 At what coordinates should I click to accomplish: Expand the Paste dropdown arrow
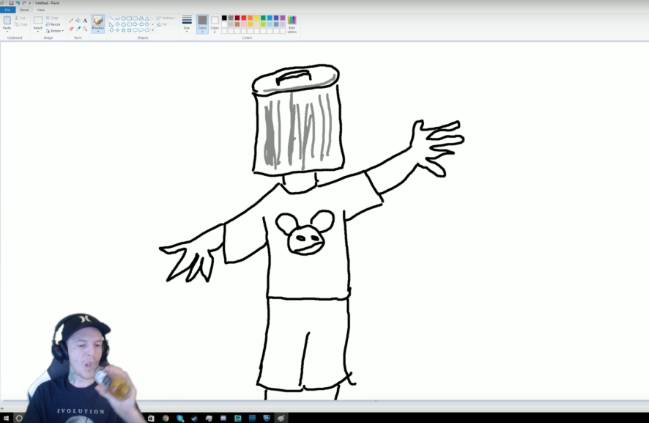tap(7, 31)
